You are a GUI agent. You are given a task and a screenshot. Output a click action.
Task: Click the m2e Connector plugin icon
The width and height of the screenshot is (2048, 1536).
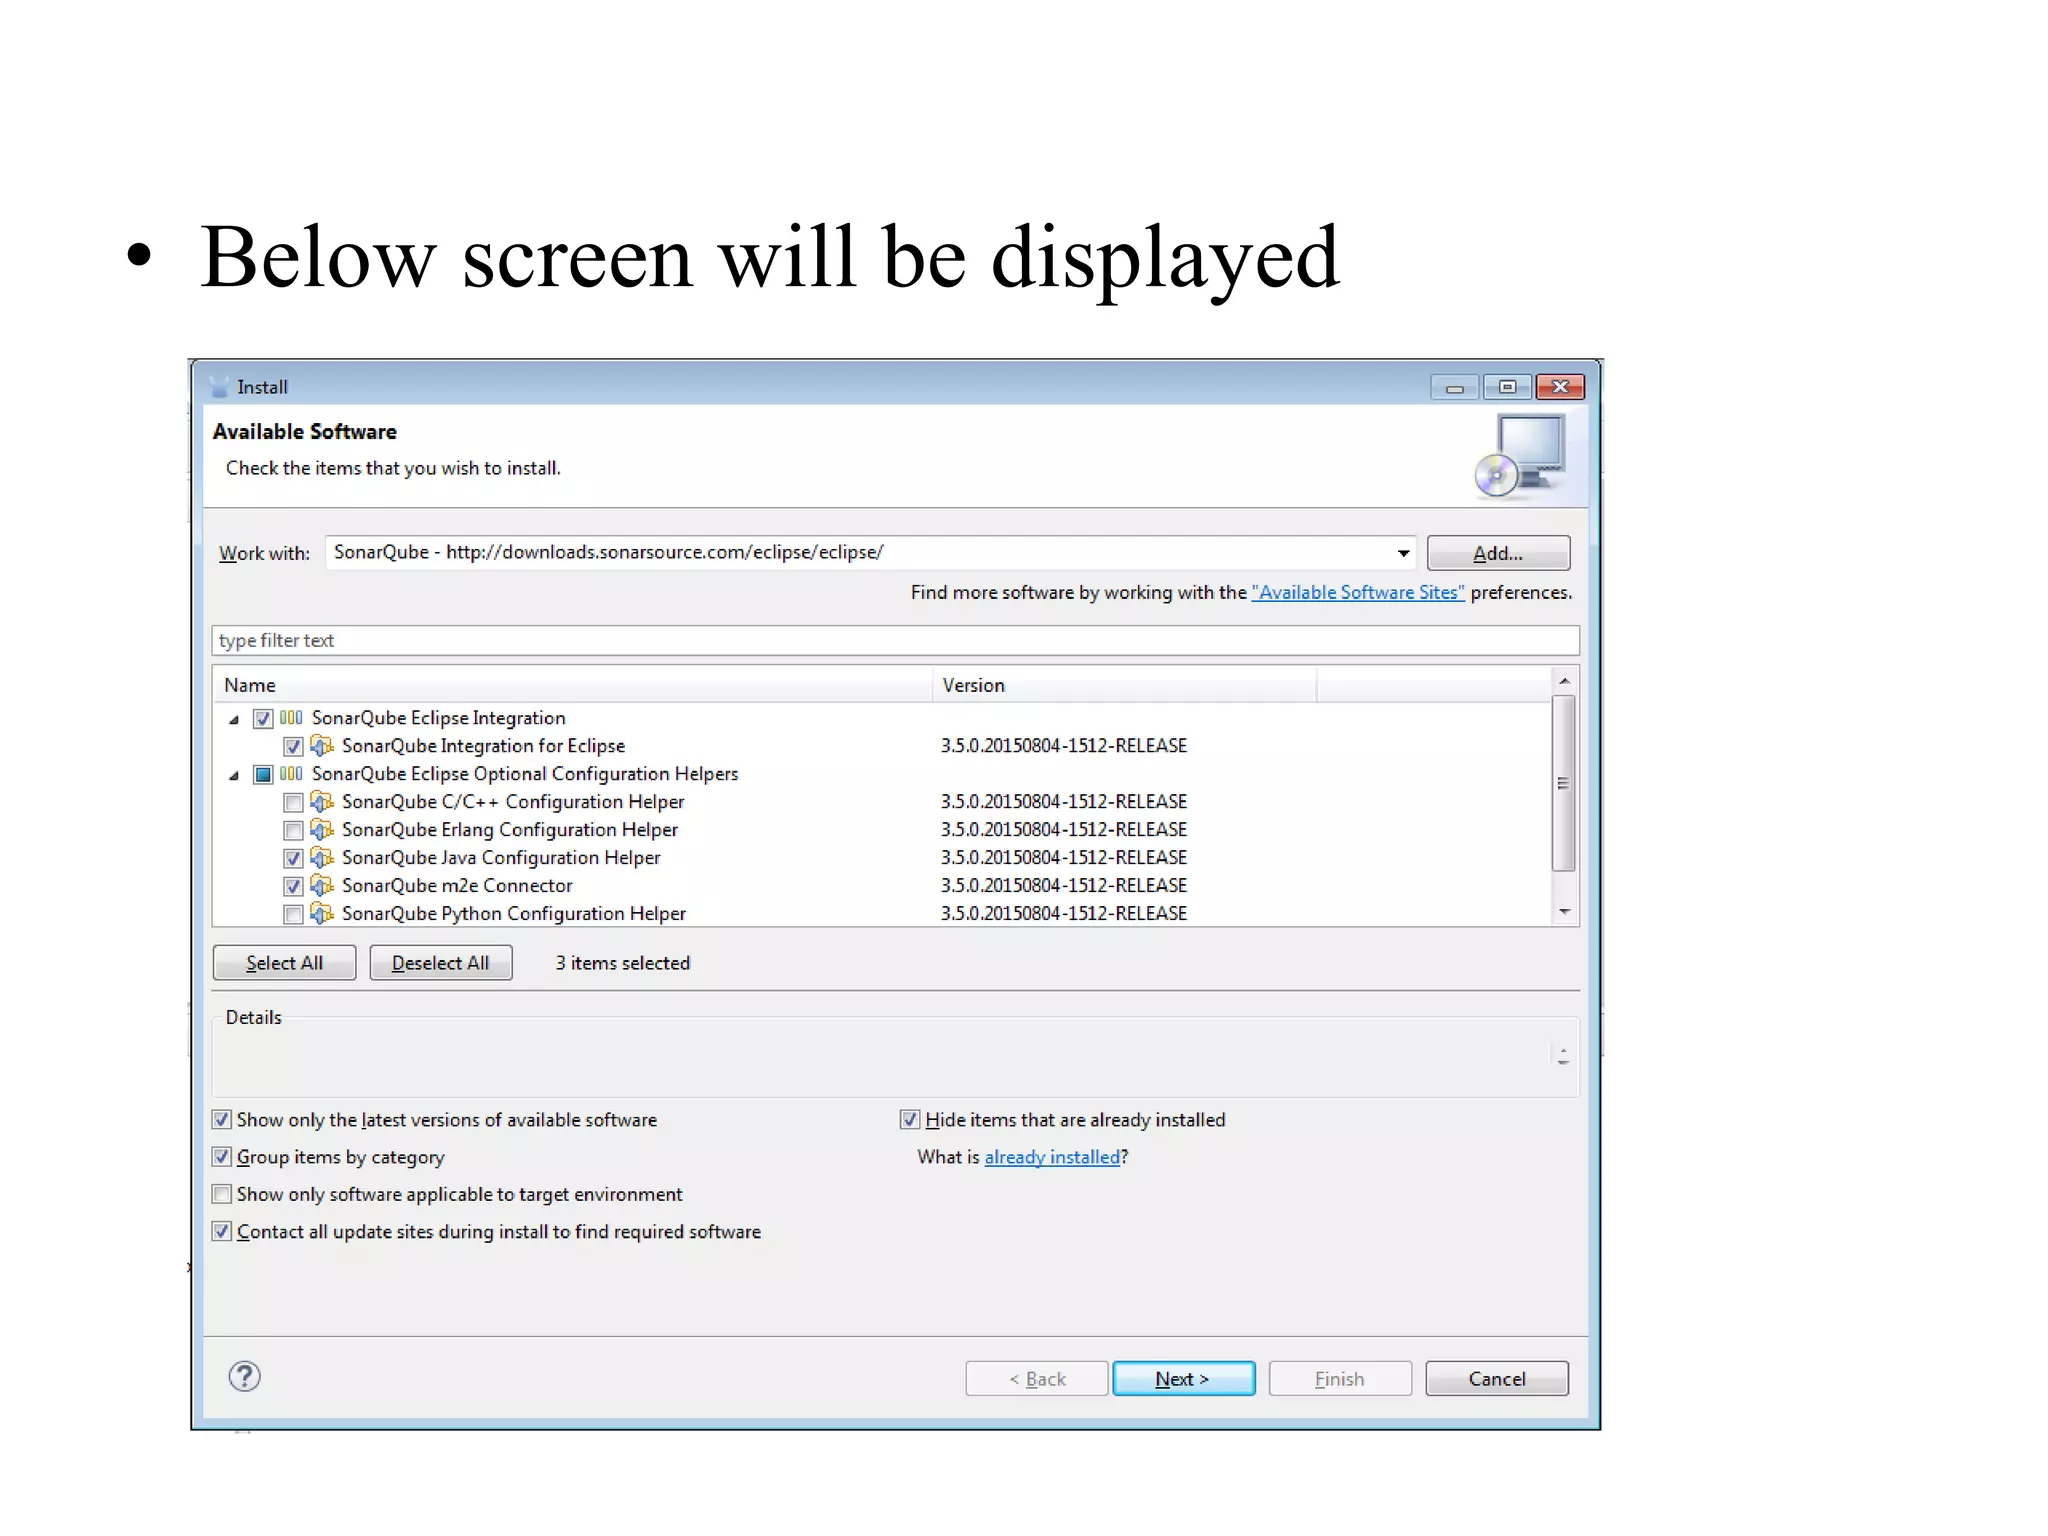(x=322, y=886)
